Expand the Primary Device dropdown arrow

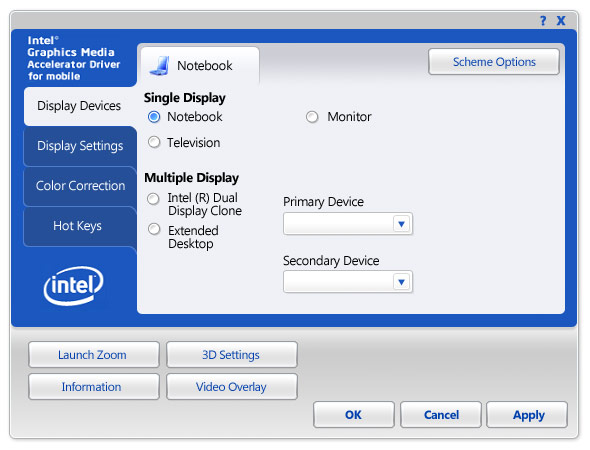[x=401, y=224]
